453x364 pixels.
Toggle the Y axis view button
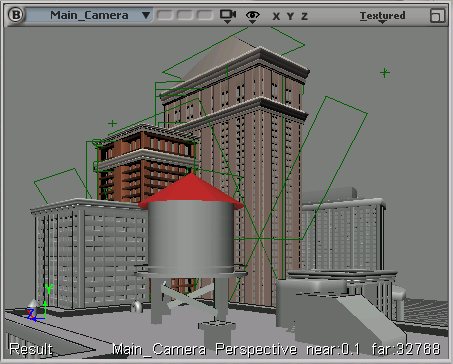tap(290, 16)
